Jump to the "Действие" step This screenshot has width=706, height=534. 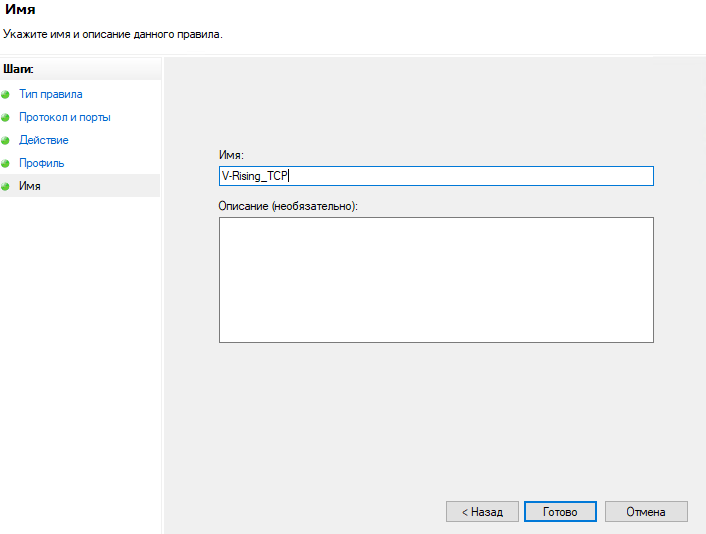pyautogui.click(x=44, y=140)
